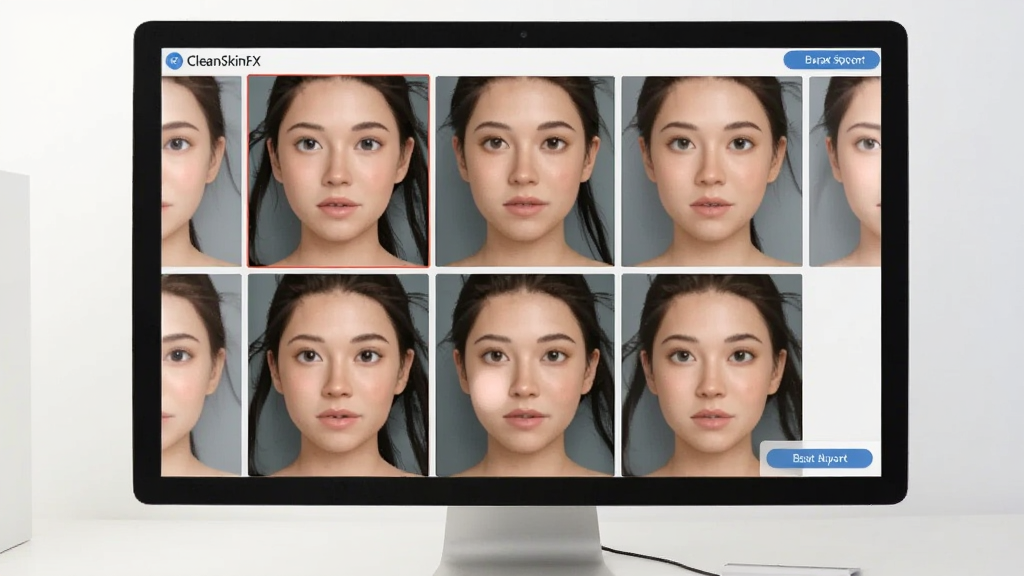The height and width of the screenshot is (576, 1024).
Task: Click the blue pill button in the header
Action: click(831, 60)
